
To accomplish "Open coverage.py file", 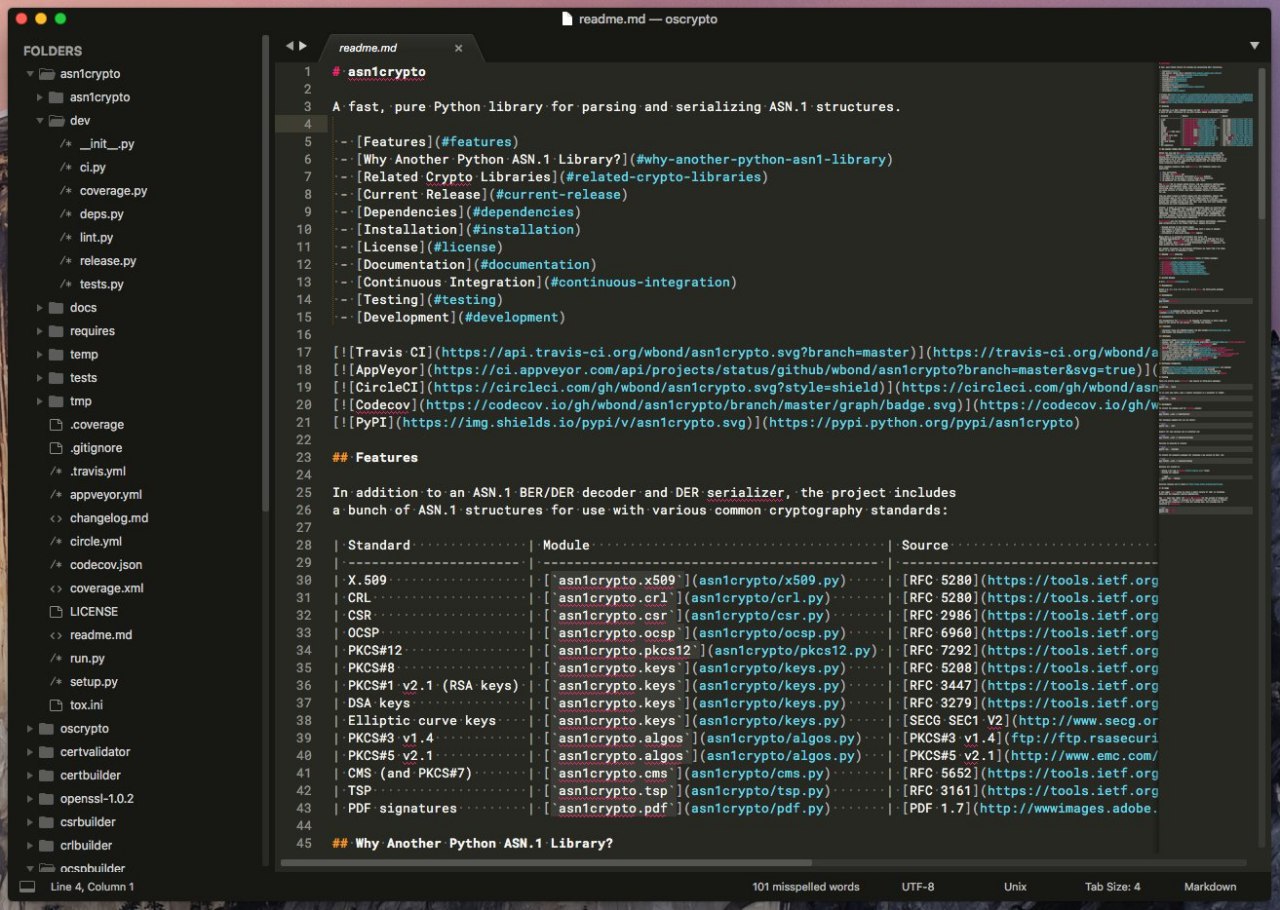I will click(x=114, y=191).
